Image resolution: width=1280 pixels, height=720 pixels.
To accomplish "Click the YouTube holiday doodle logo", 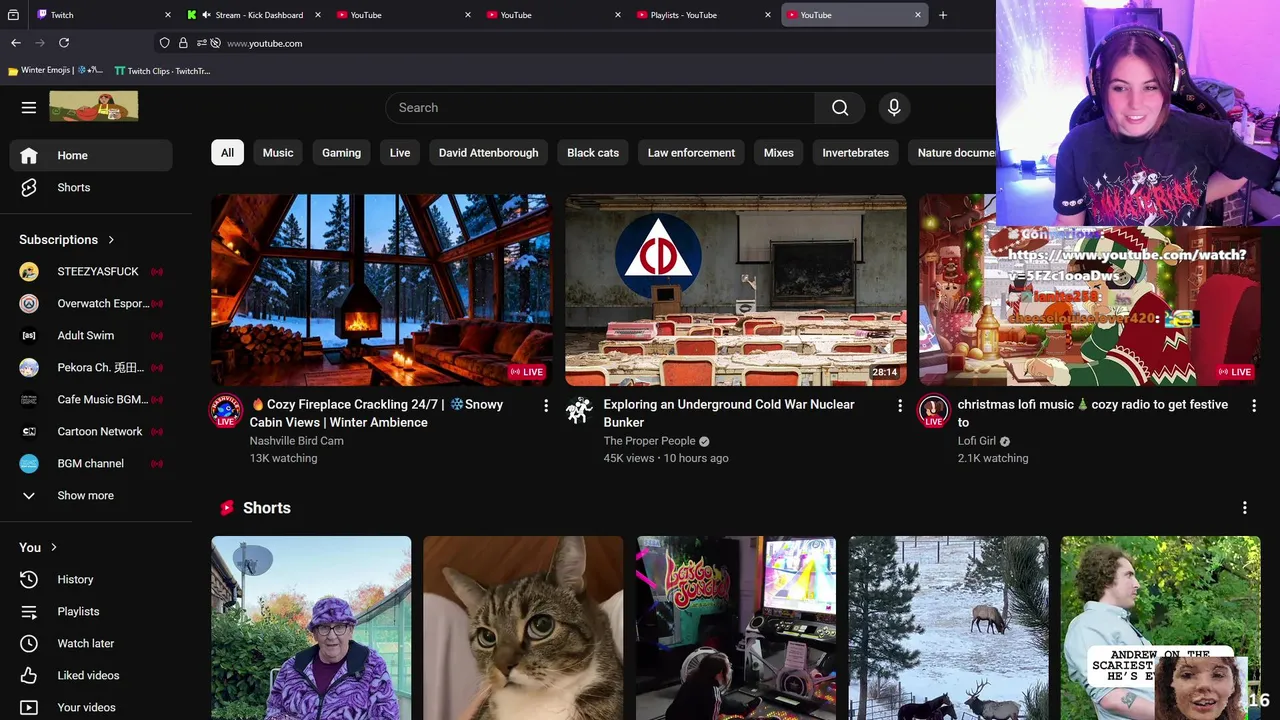I will click(x=94, y=107).
